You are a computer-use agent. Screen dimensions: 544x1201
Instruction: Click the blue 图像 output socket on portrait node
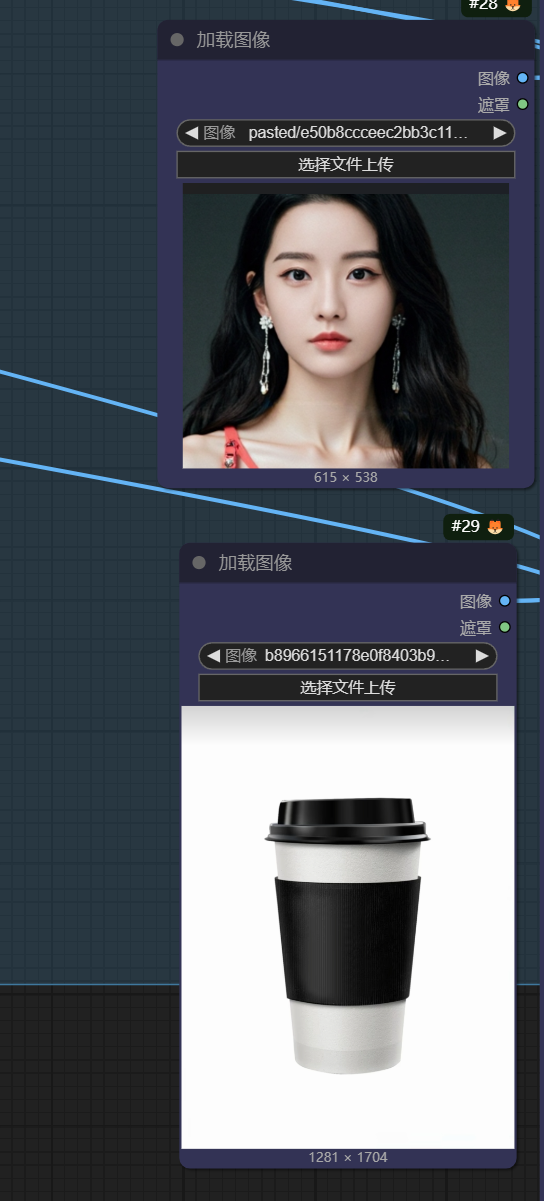coord(523,78)
